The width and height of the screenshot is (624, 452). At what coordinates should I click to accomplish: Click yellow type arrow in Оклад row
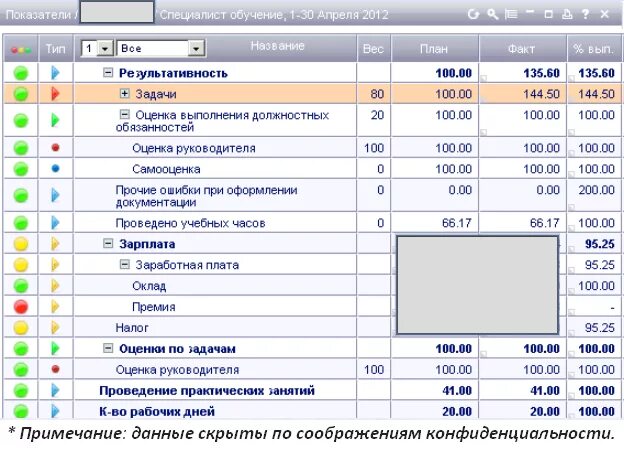[55, 286]
